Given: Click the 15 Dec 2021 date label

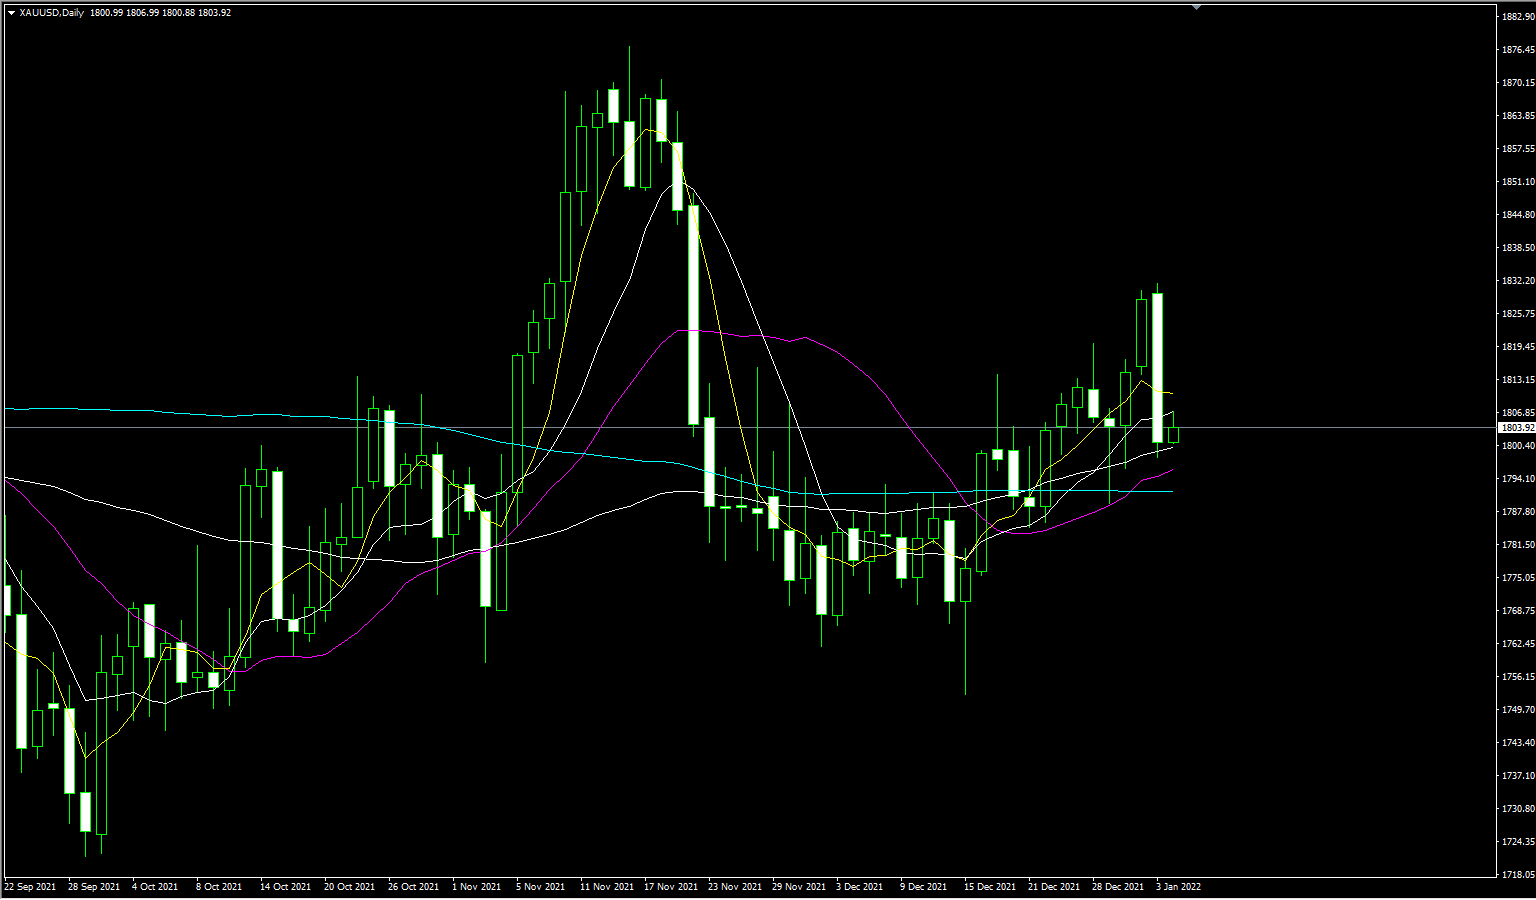Looking at the screenshot, I should coord(989,887).
